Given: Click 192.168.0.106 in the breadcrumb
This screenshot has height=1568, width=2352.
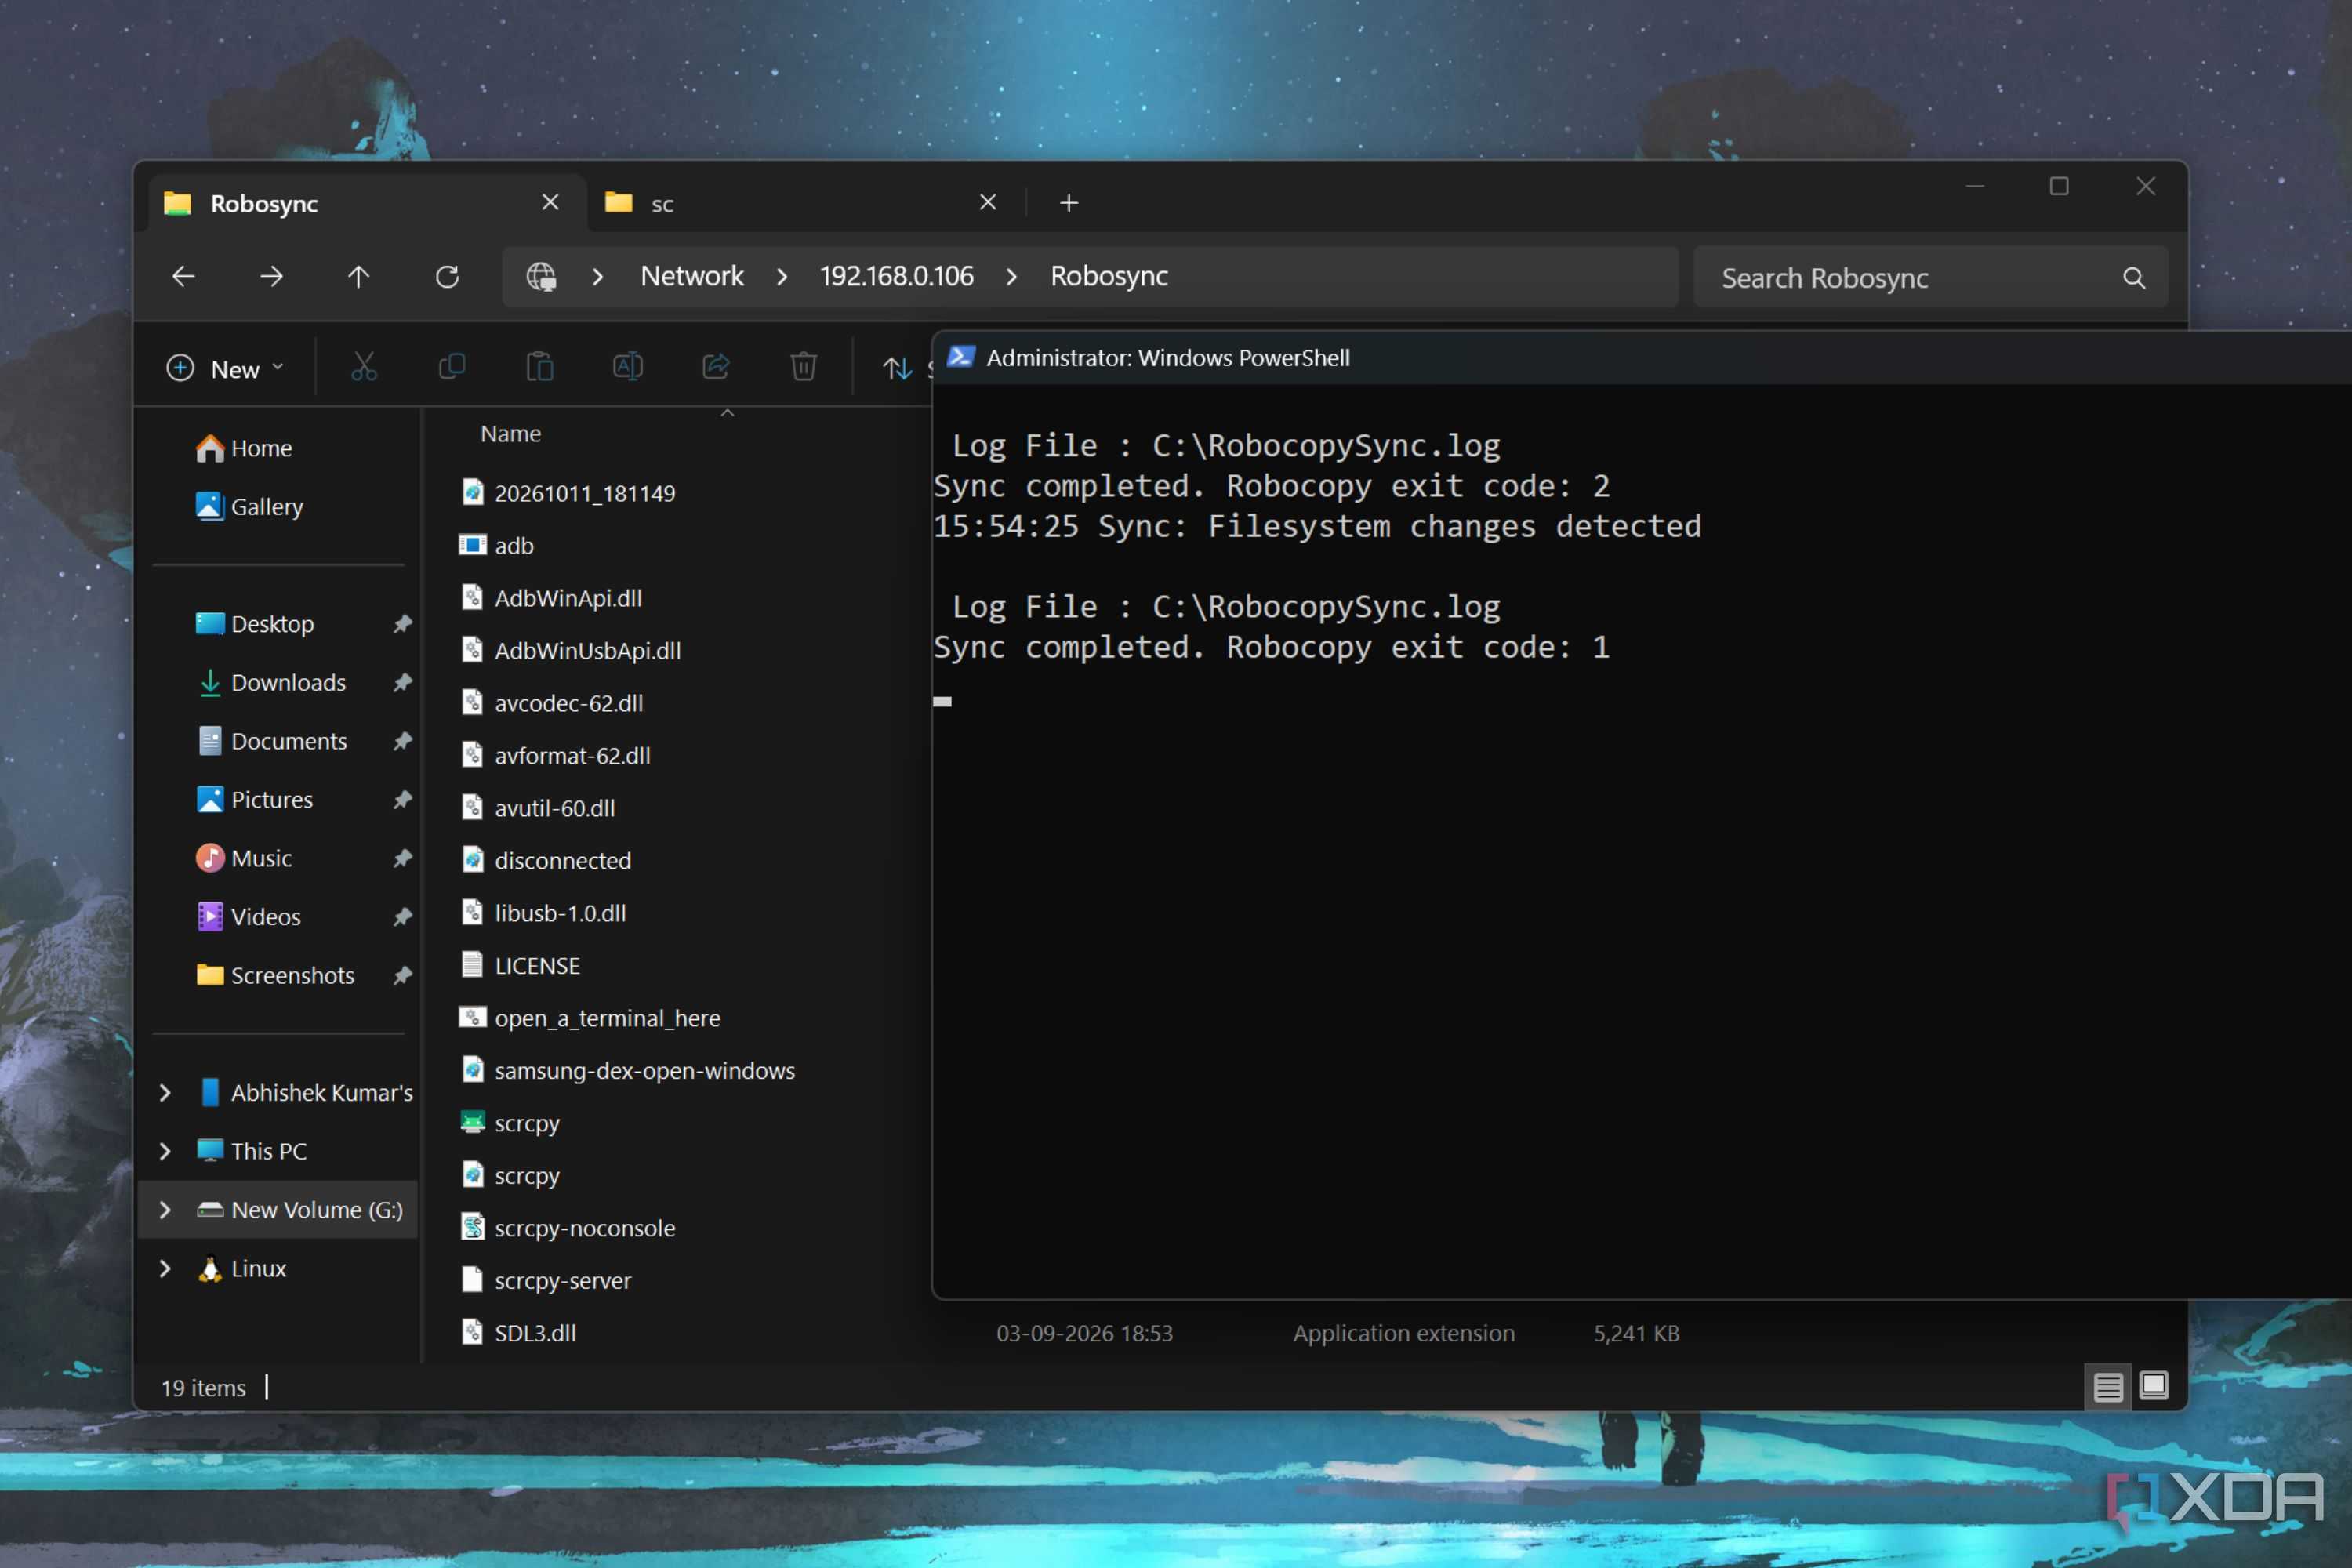Looking at the screenshot, I should [x=896, y=276].
